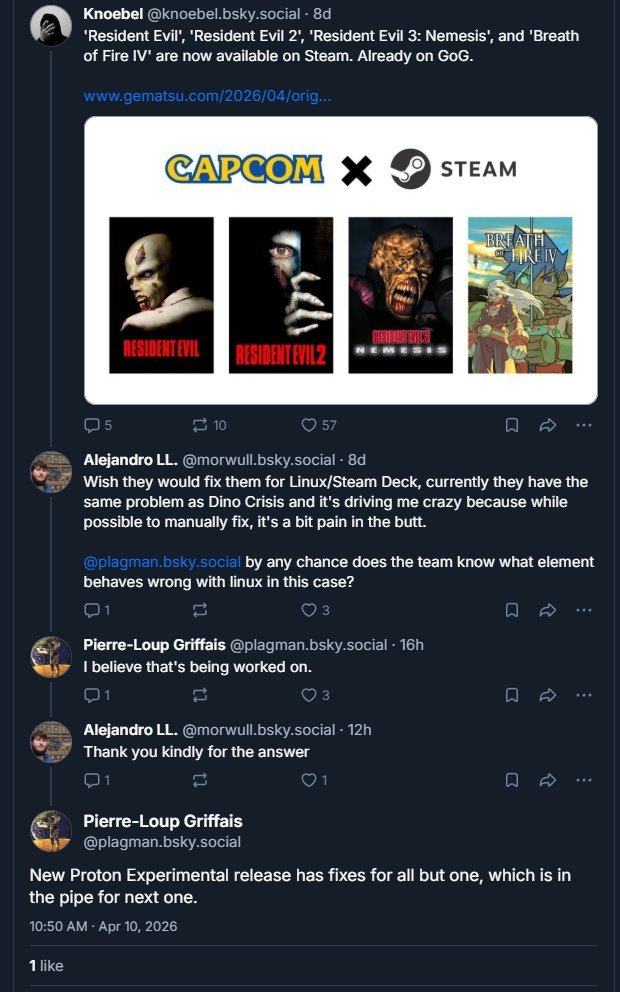Open the gematsu.com article link
The image size is (620, 992).
coord(207,96)
